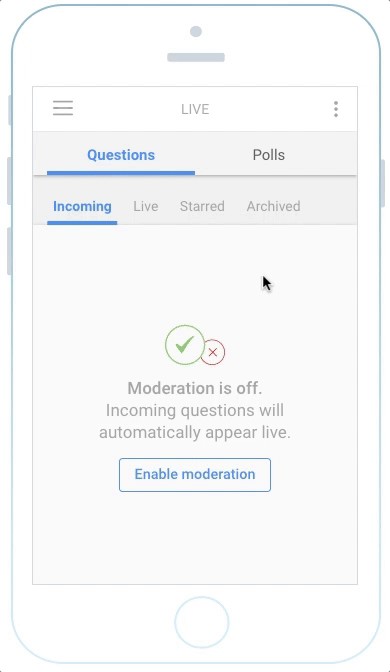Click the phone's lower-left volume button

(9, 251)
